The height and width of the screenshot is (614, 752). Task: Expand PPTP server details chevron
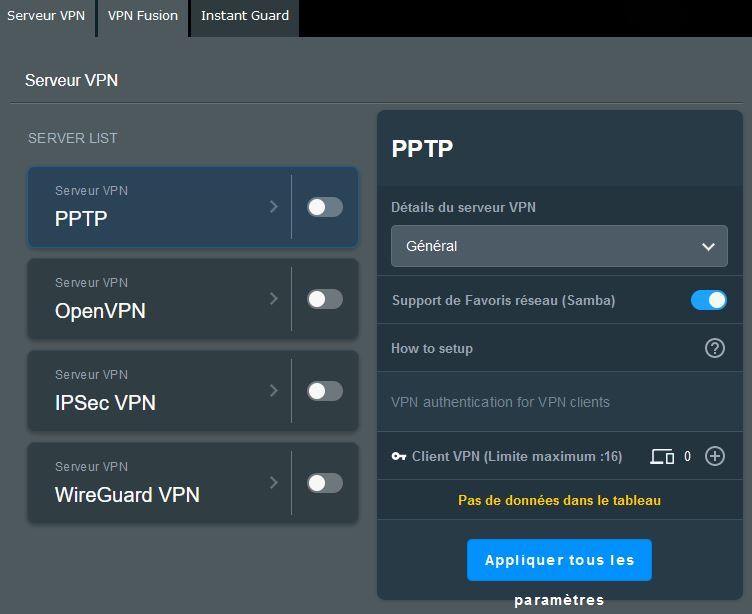point(274,207)
